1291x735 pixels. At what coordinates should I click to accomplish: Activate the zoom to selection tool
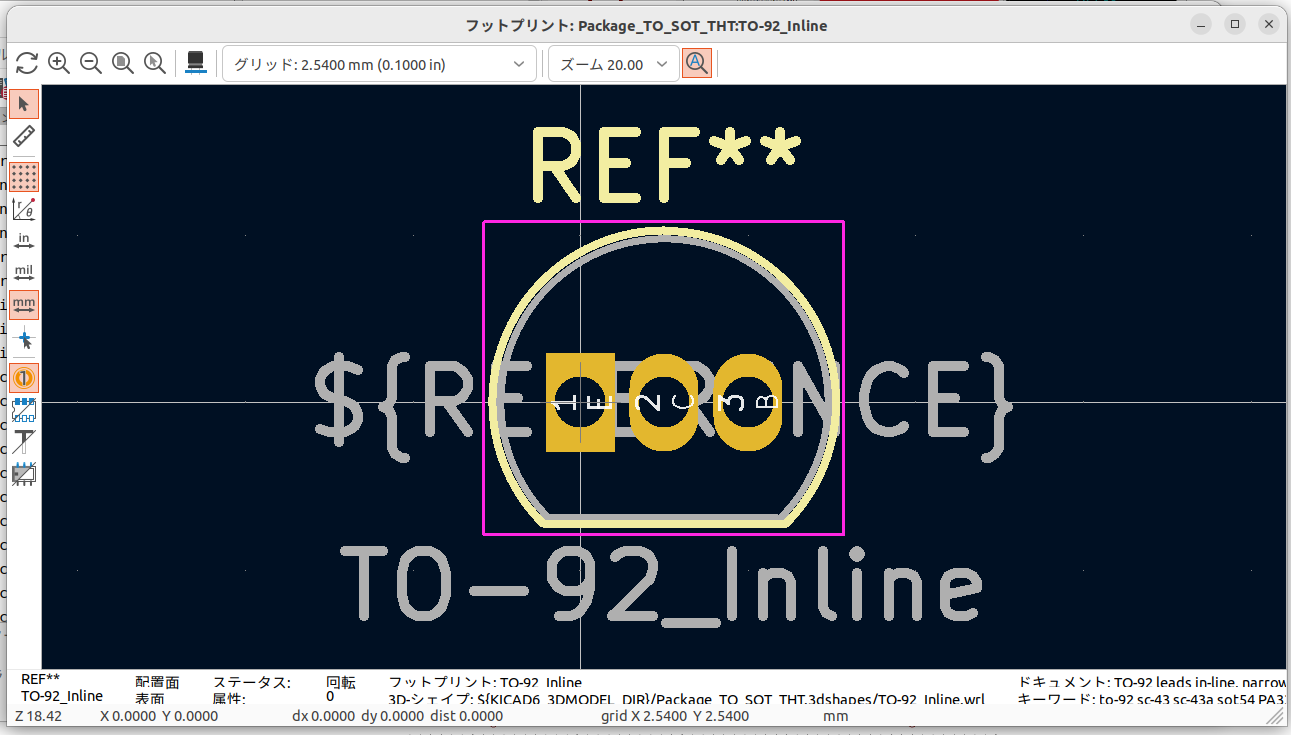tap(155, 64)
